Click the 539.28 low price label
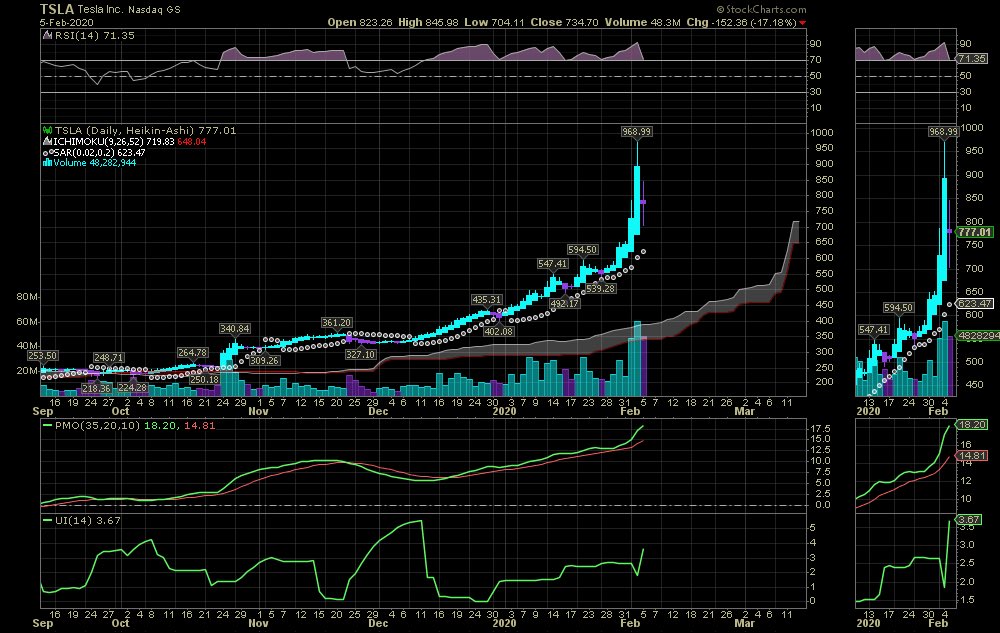Viewport: 1000px width, 633px height. coord(600,289)
